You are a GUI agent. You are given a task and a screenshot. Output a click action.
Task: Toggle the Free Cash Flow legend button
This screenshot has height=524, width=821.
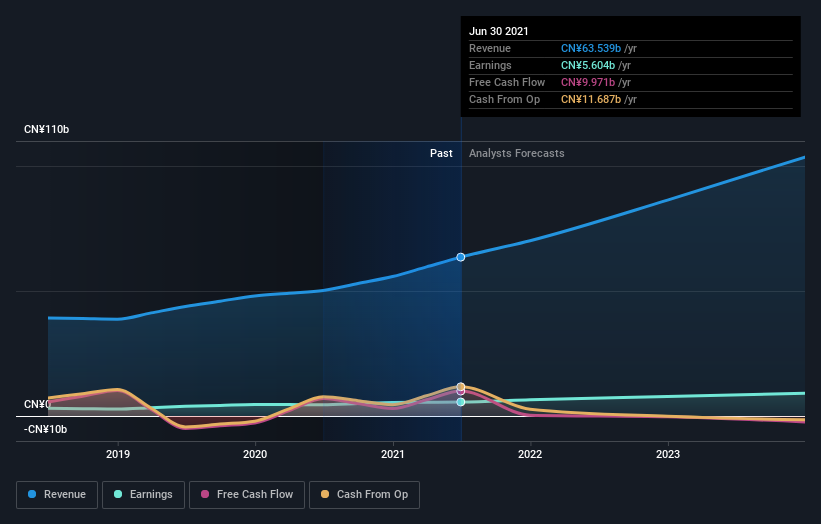click(x=247, y=495)
